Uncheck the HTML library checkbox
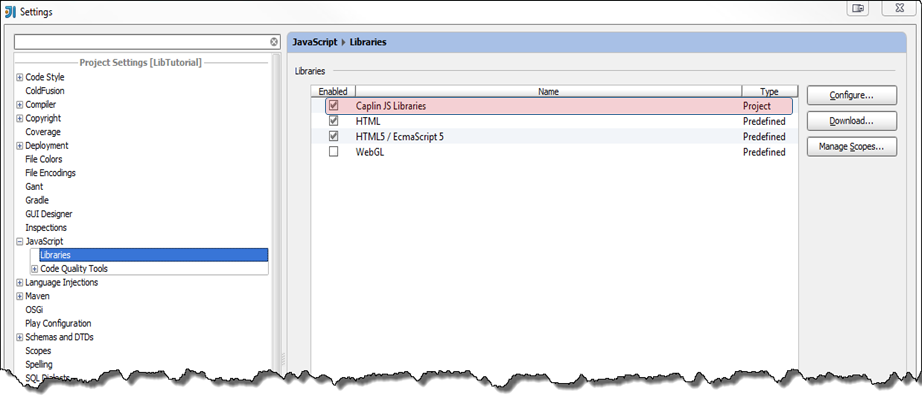Image resolution: width=922 pixels, height=398 pixels. [x=333, y=121]
